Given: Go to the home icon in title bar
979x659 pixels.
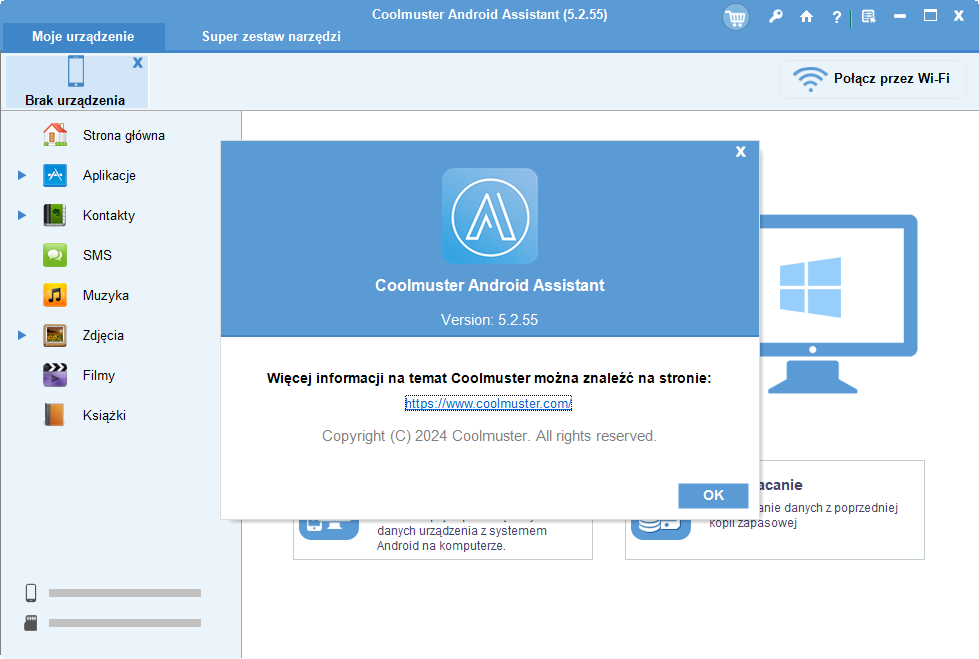Looking at the screenshot, I should click(806, 17).
